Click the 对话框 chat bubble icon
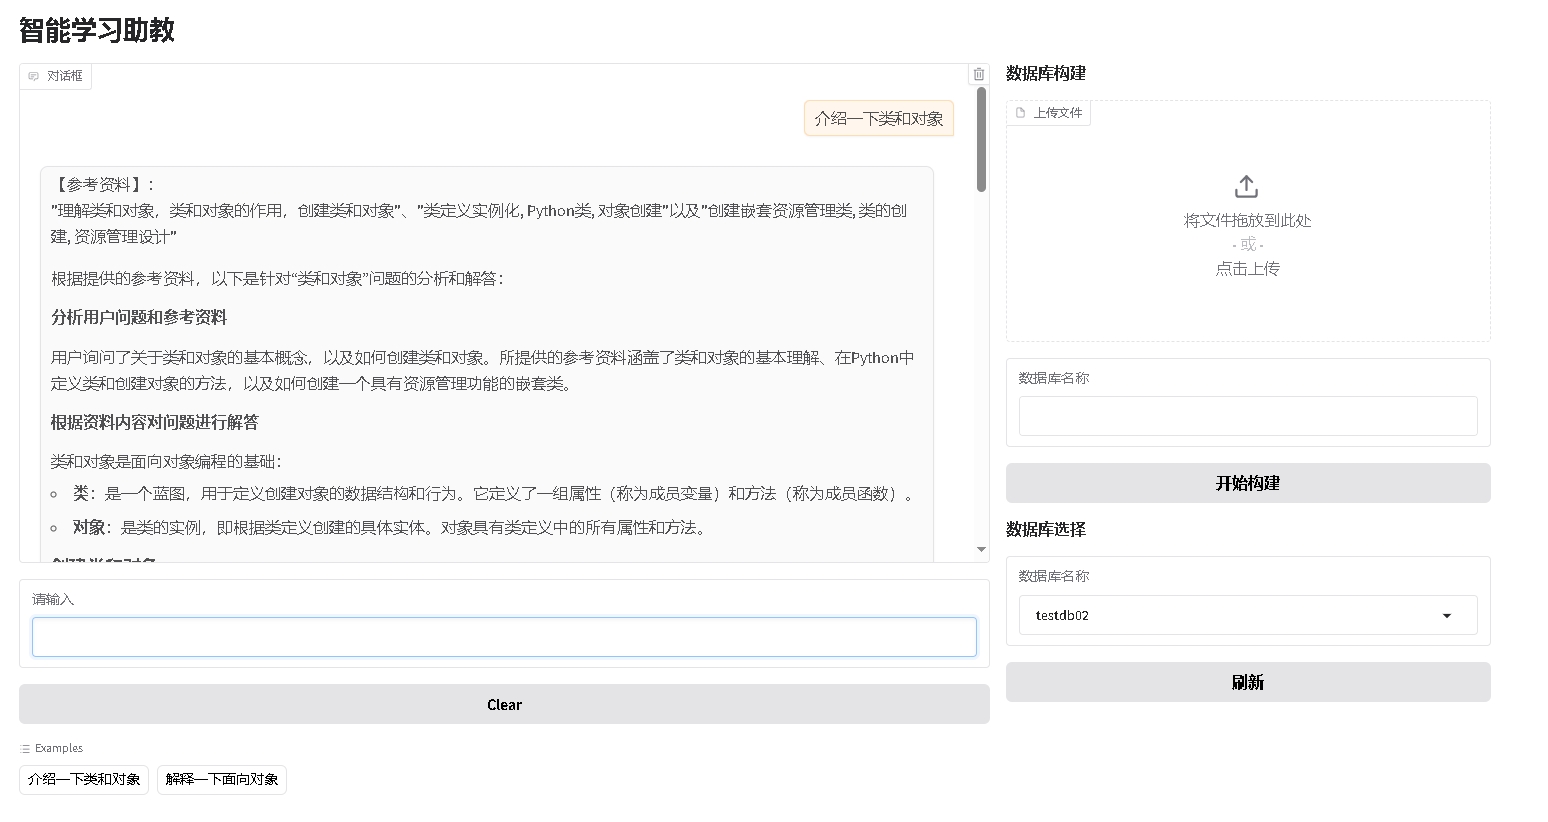1548x822 pixels. tap(33, 77)
